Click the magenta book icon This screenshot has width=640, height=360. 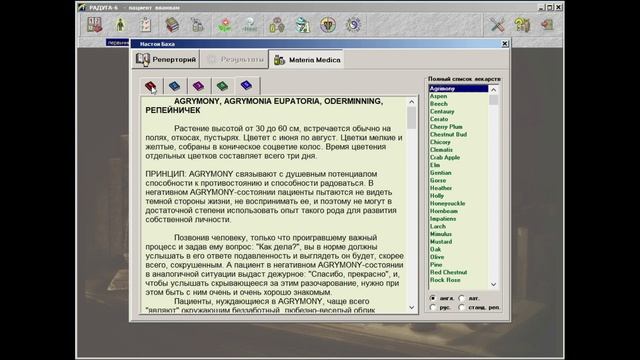coord(198,86)
